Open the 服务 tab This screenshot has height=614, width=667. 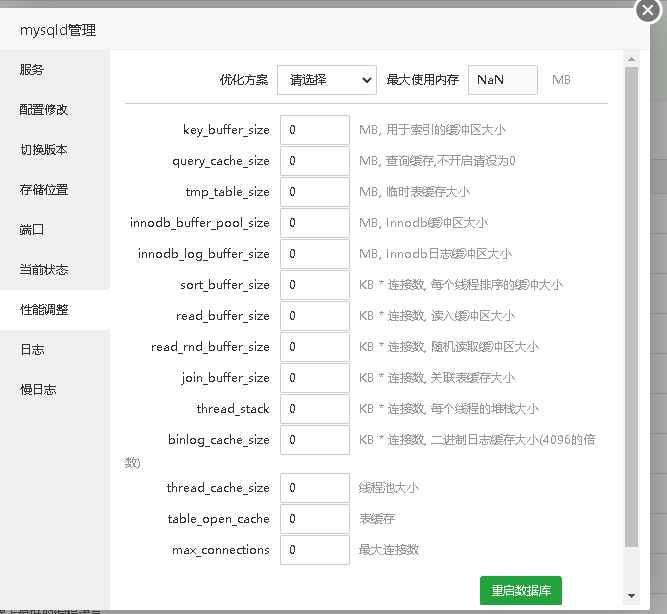[55, 69]
